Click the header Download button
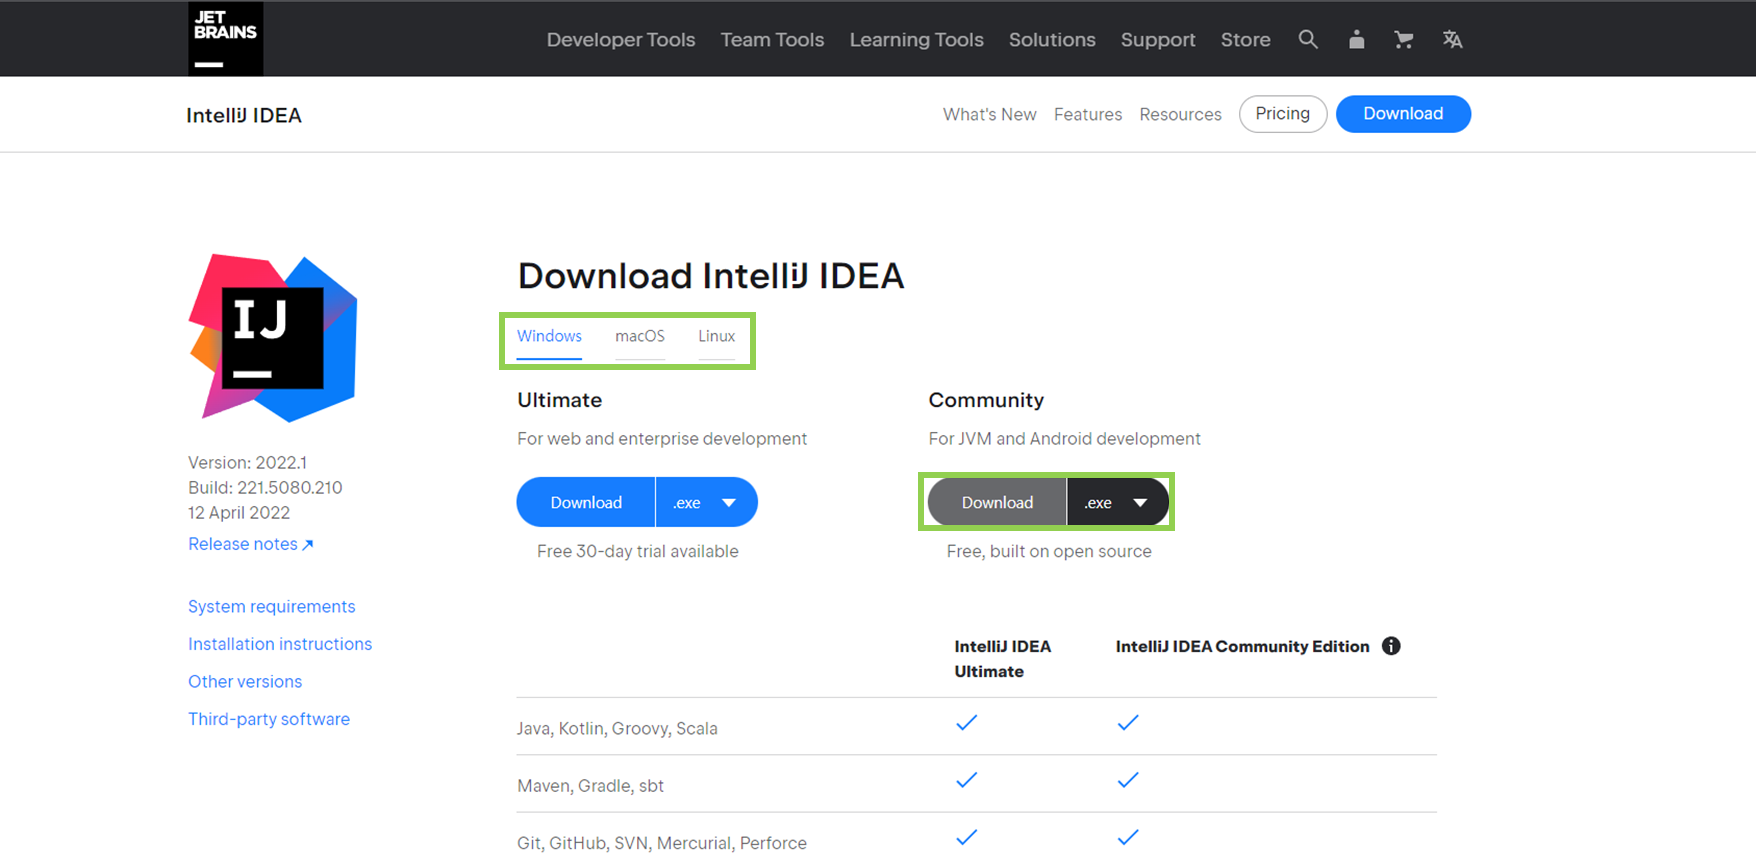This screenshot has width=1756, height=861. (1403, 114)
